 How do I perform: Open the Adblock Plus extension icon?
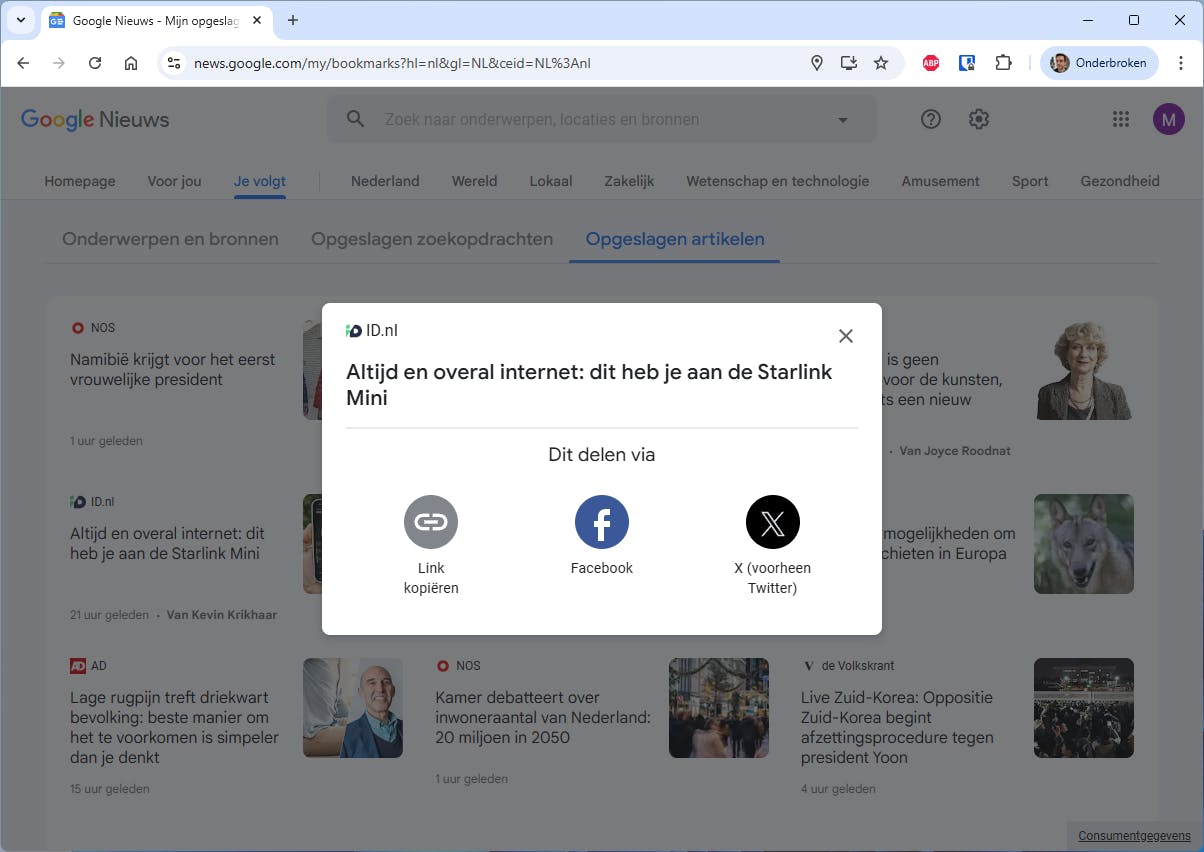[930, 62]
